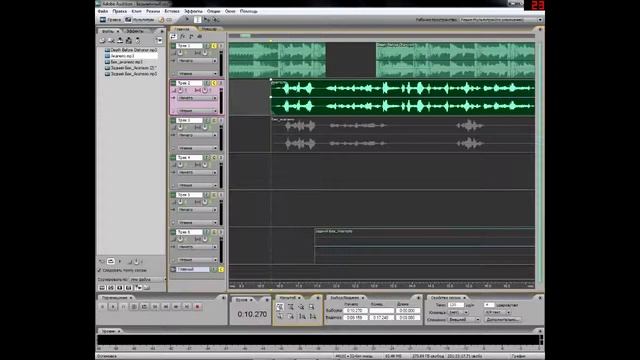Open the Клип menu
Viewport: 640px width, 360px height.
tap(137, 11)
